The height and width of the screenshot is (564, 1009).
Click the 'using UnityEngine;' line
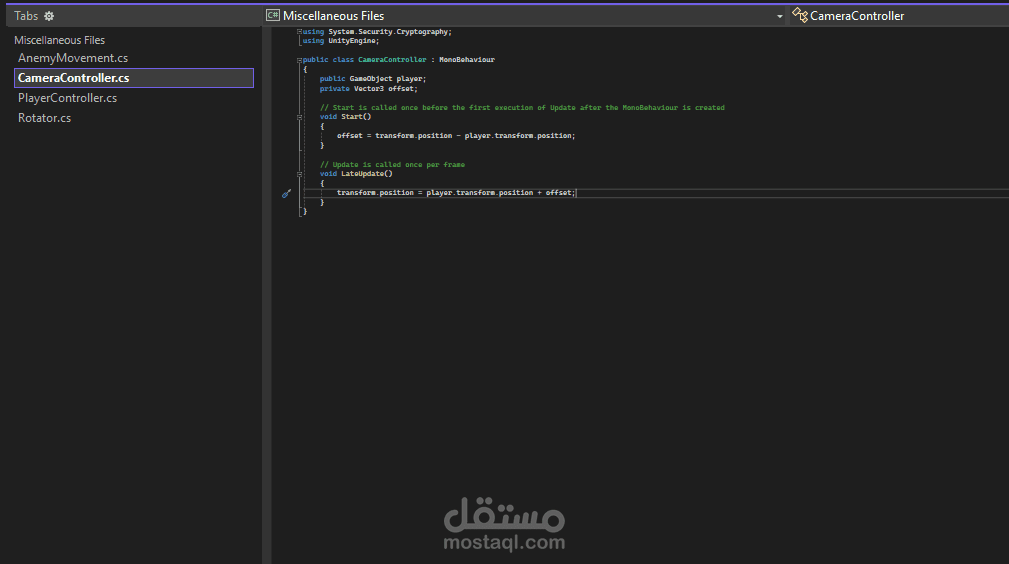(x=341, y=41)
